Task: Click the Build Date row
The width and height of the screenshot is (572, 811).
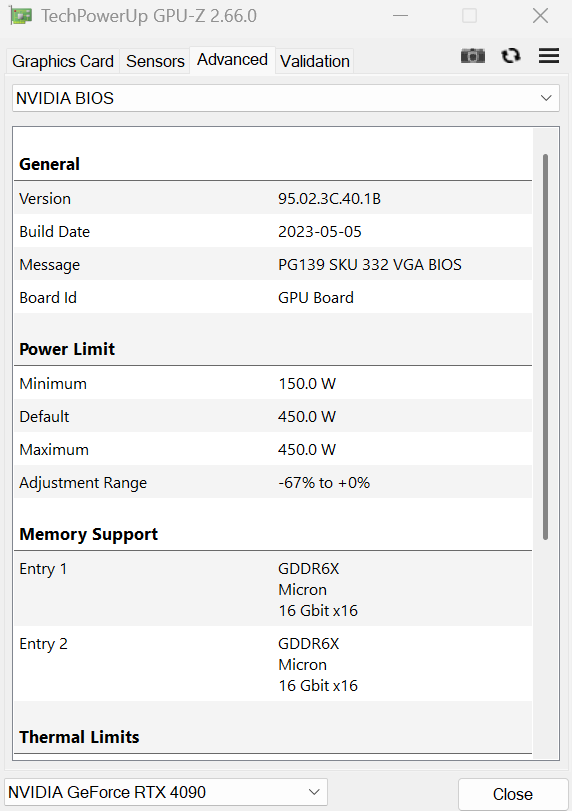Action: [x=273, y=231]
